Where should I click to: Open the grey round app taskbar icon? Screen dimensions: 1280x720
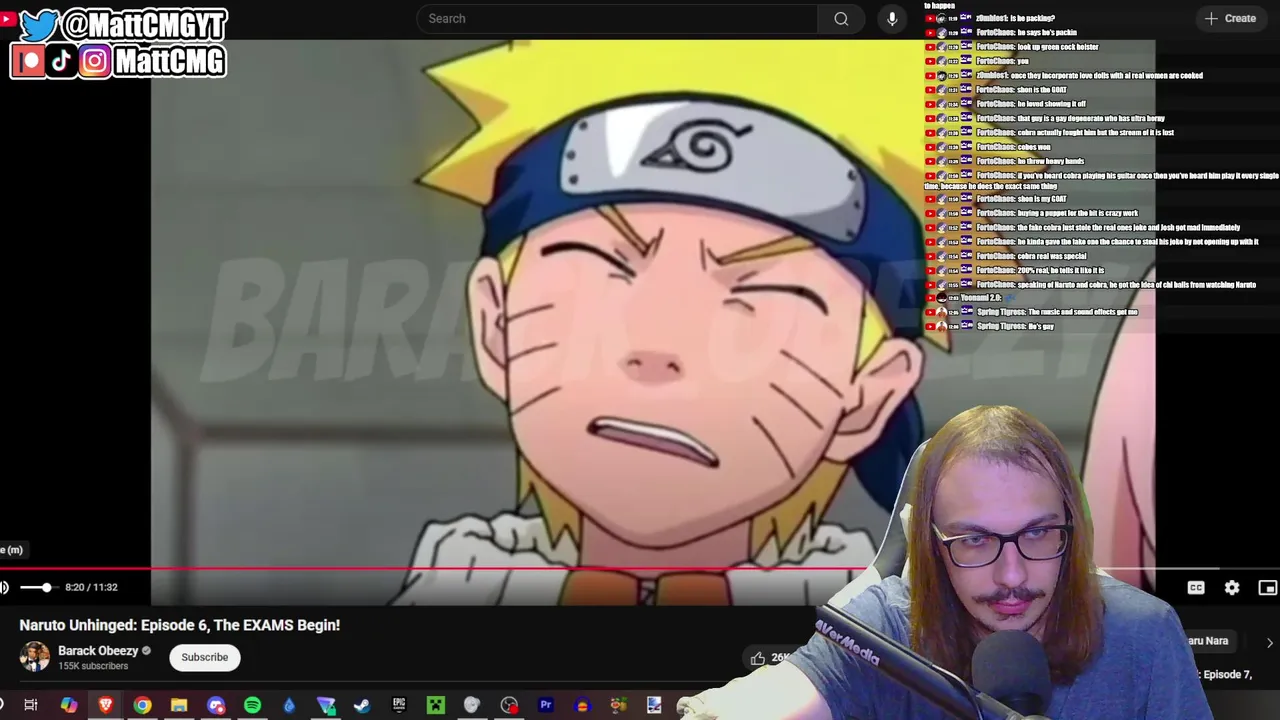pyautogui.click(x=472, y=705)
